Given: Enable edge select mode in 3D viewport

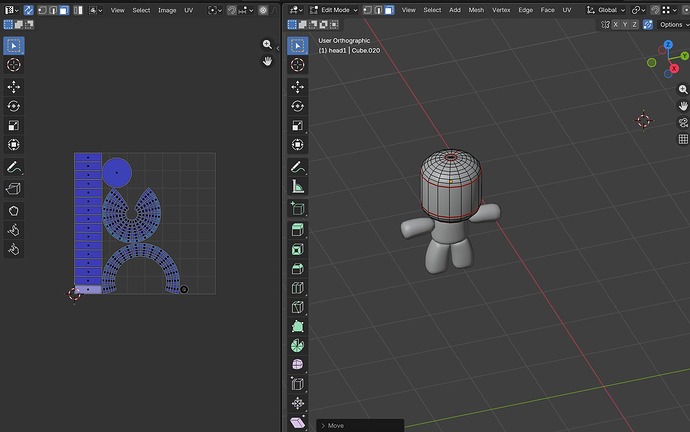Looking at the screenshot, I should click(378, 10).
